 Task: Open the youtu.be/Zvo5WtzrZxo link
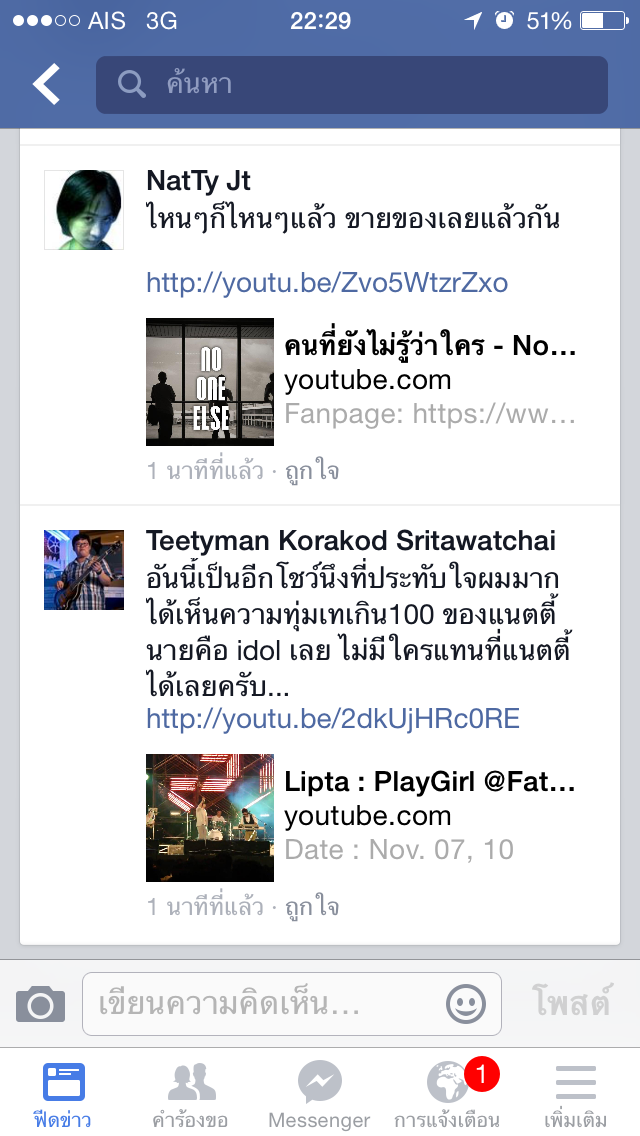(x=327, y=283)
